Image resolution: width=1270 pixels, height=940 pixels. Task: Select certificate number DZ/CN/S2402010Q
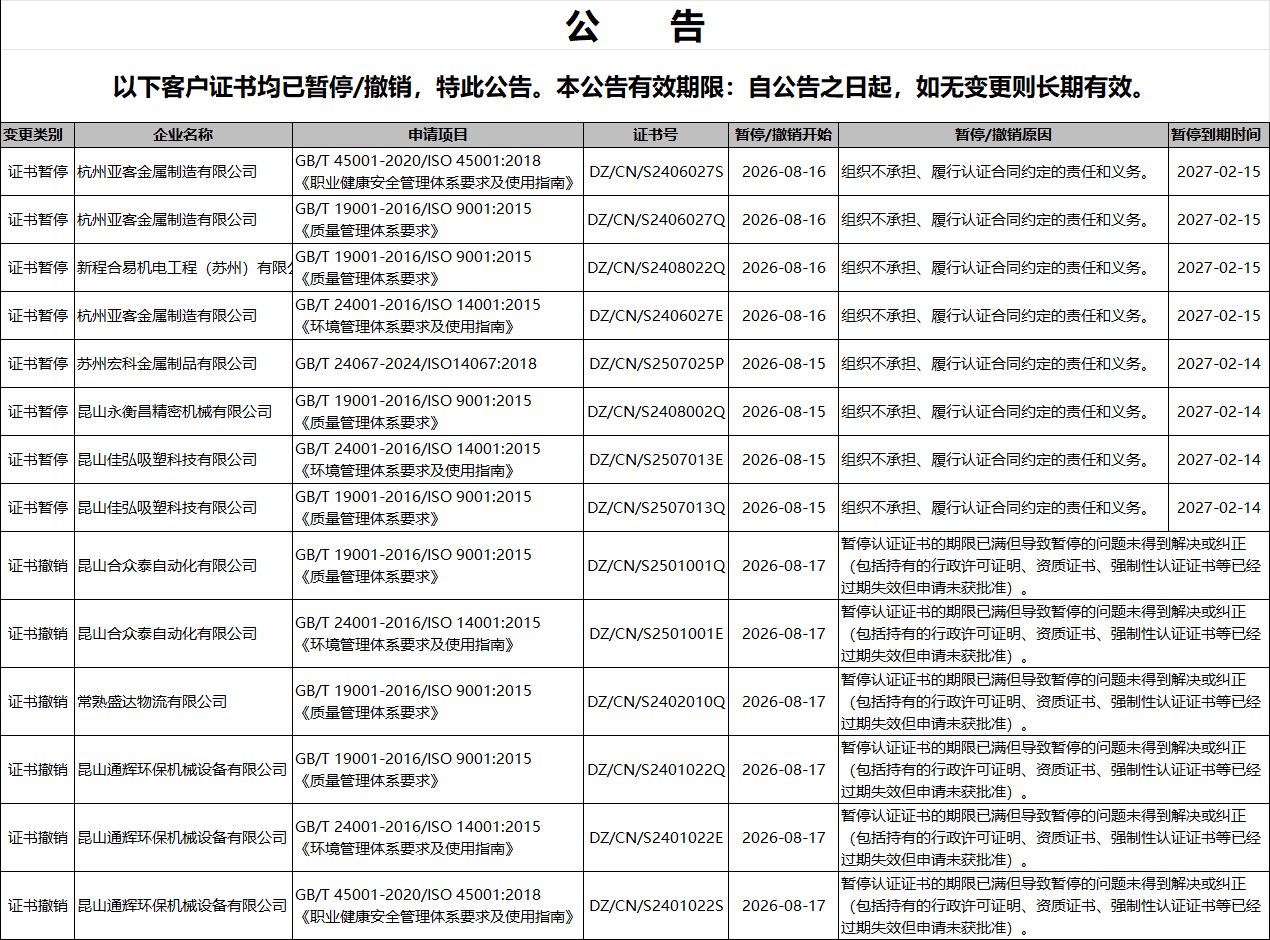click(656, 701)
